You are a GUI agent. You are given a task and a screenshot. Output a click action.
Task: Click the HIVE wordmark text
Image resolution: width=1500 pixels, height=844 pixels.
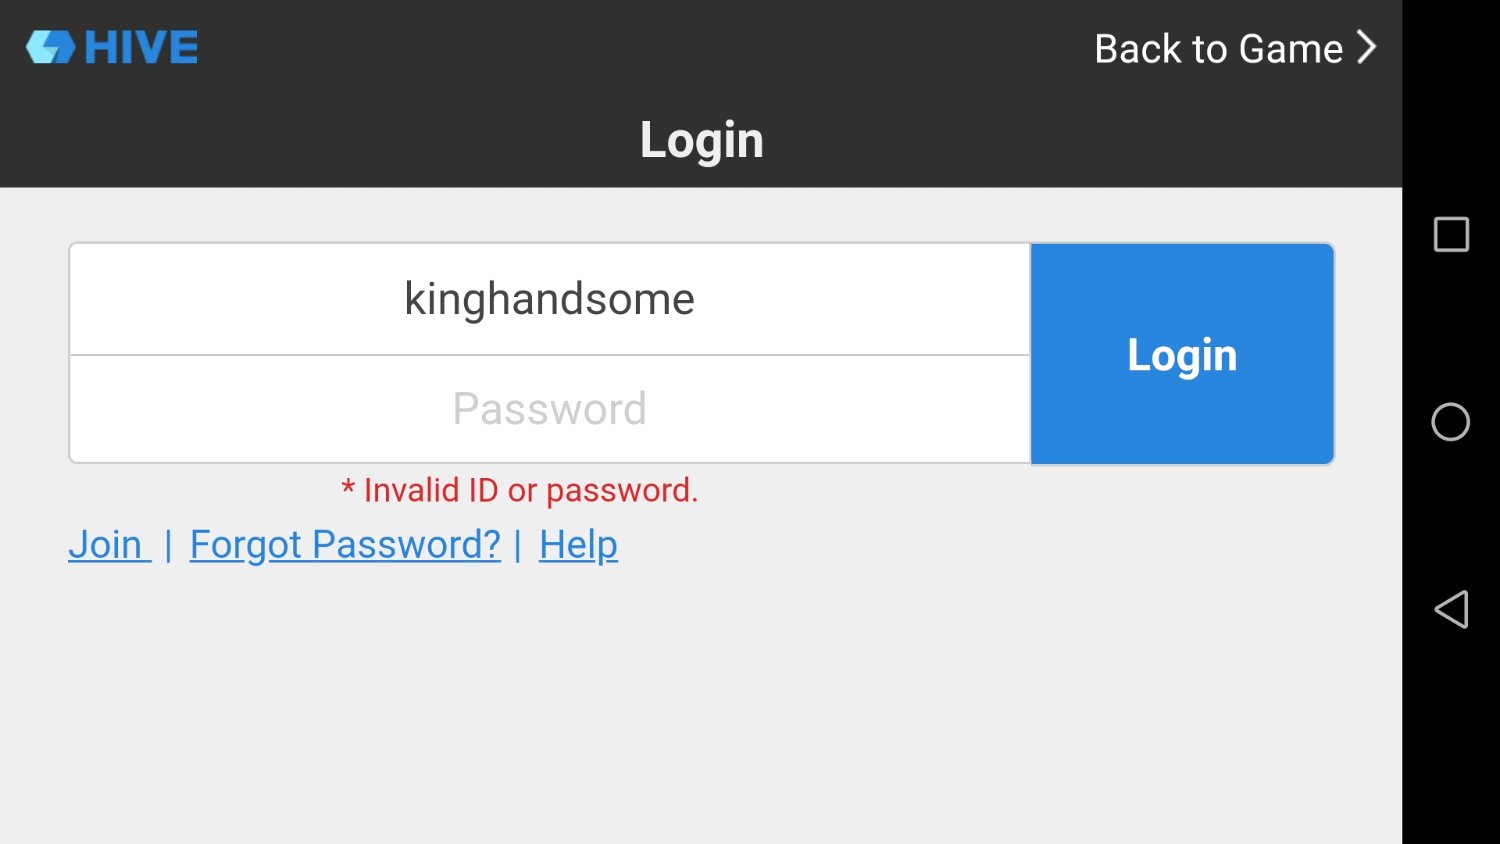point(141,47)
